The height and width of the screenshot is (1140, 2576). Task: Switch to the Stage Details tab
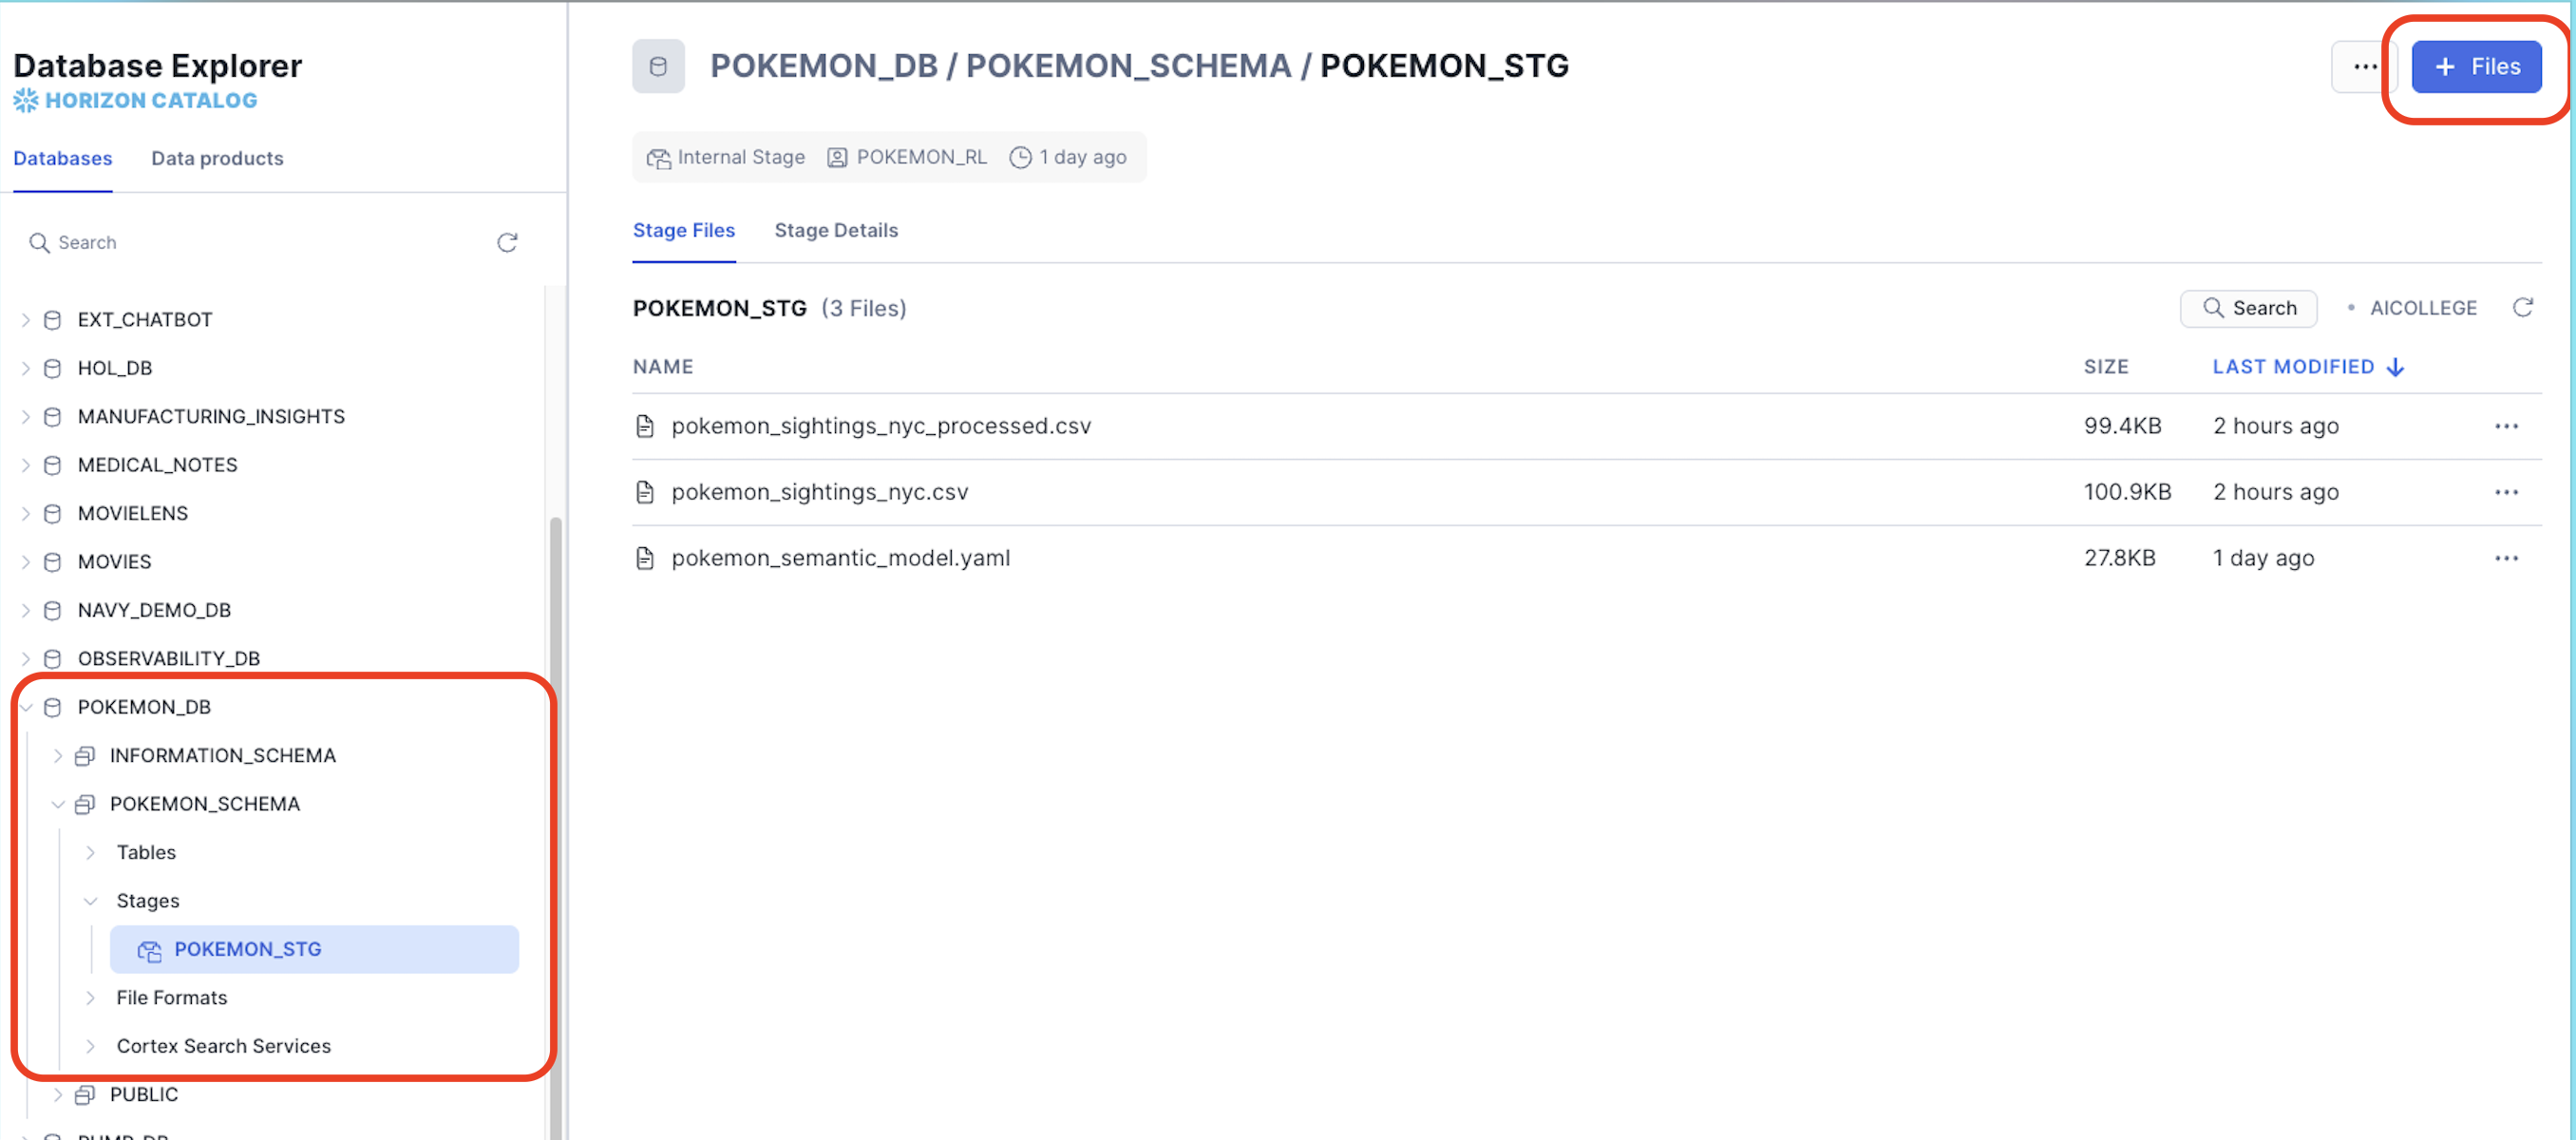(x=836, y=230)
